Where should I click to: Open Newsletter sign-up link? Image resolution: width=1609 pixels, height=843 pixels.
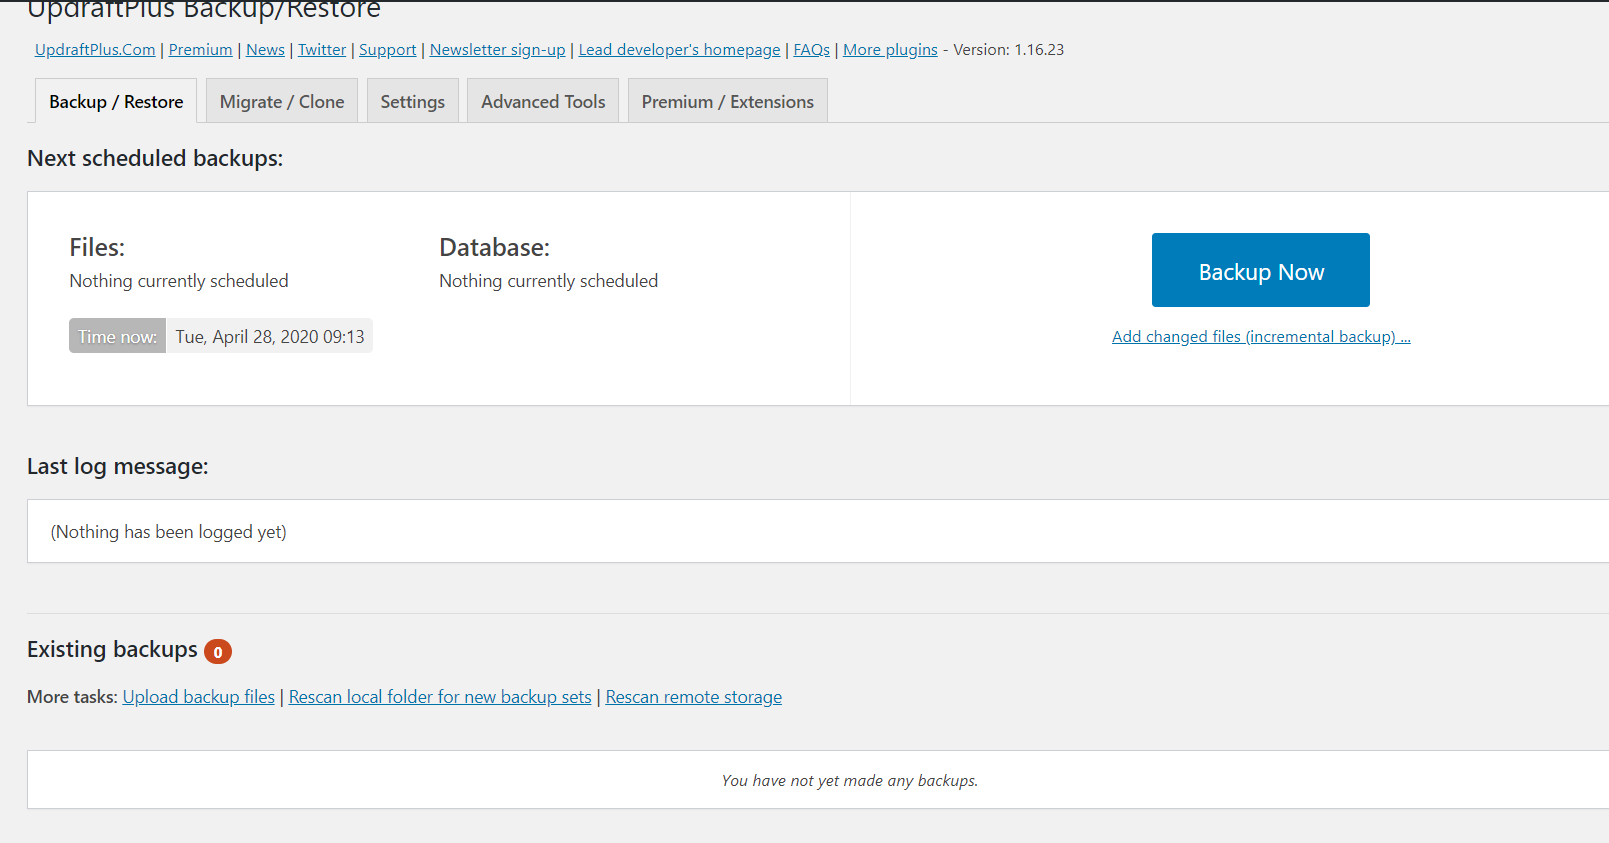pos(498,49)
